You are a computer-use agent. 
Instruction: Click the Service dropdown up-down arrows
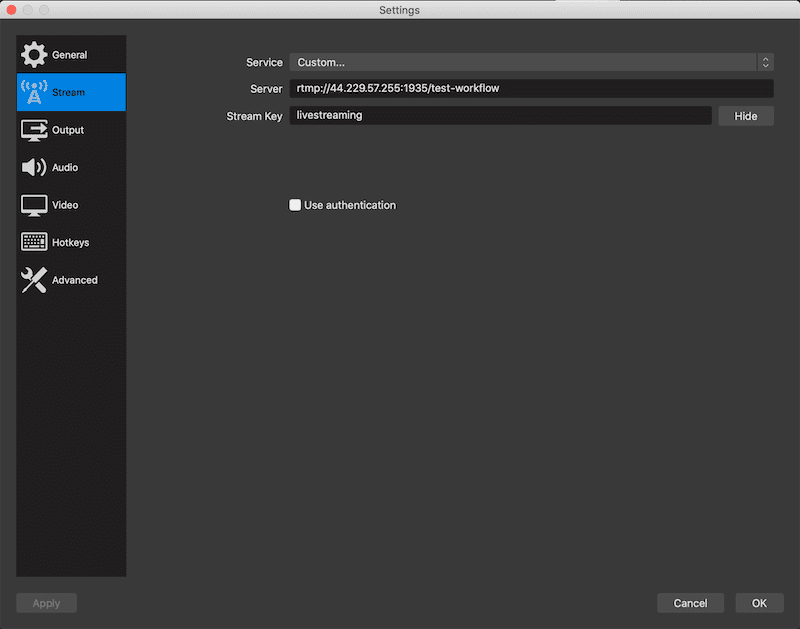click(766, 62)
